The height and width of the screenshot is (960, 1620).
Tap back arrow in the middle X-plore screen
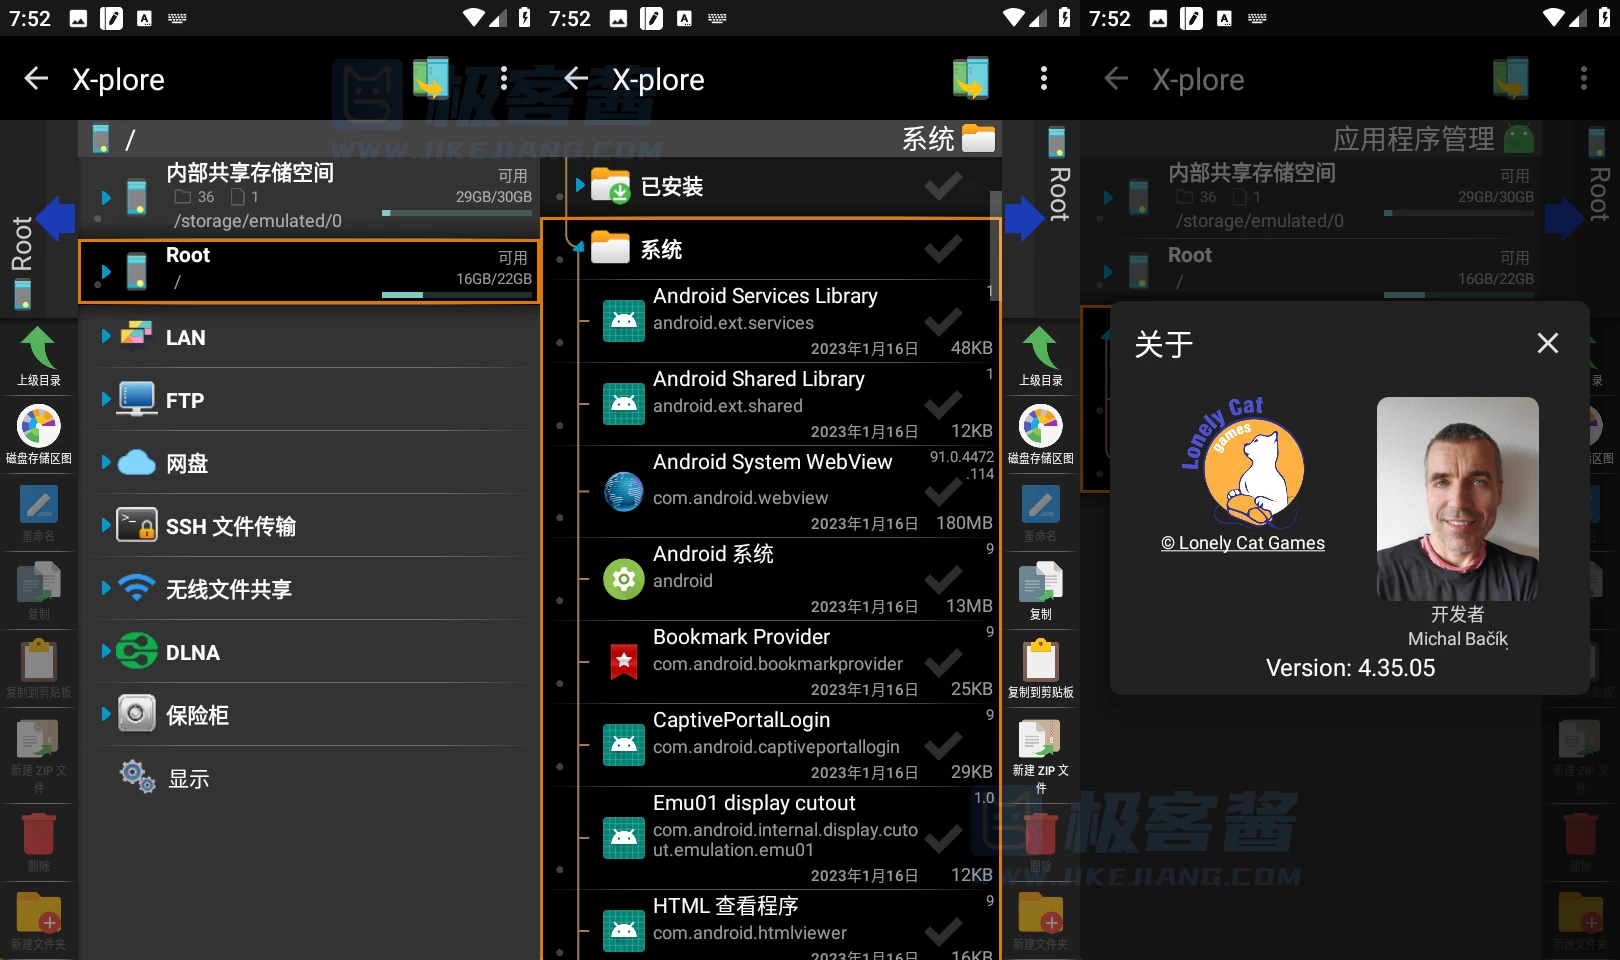click(x=576, y=79)
